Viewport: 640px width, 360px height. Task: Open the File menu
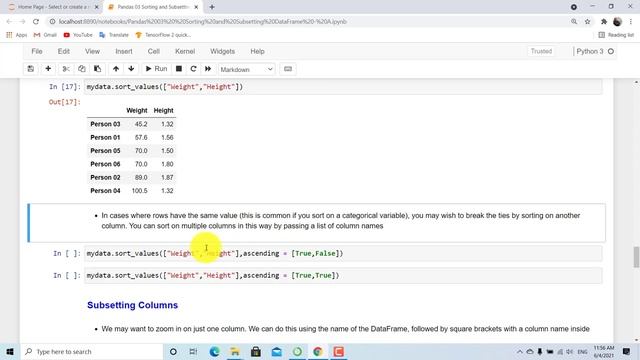coord(37,51)
